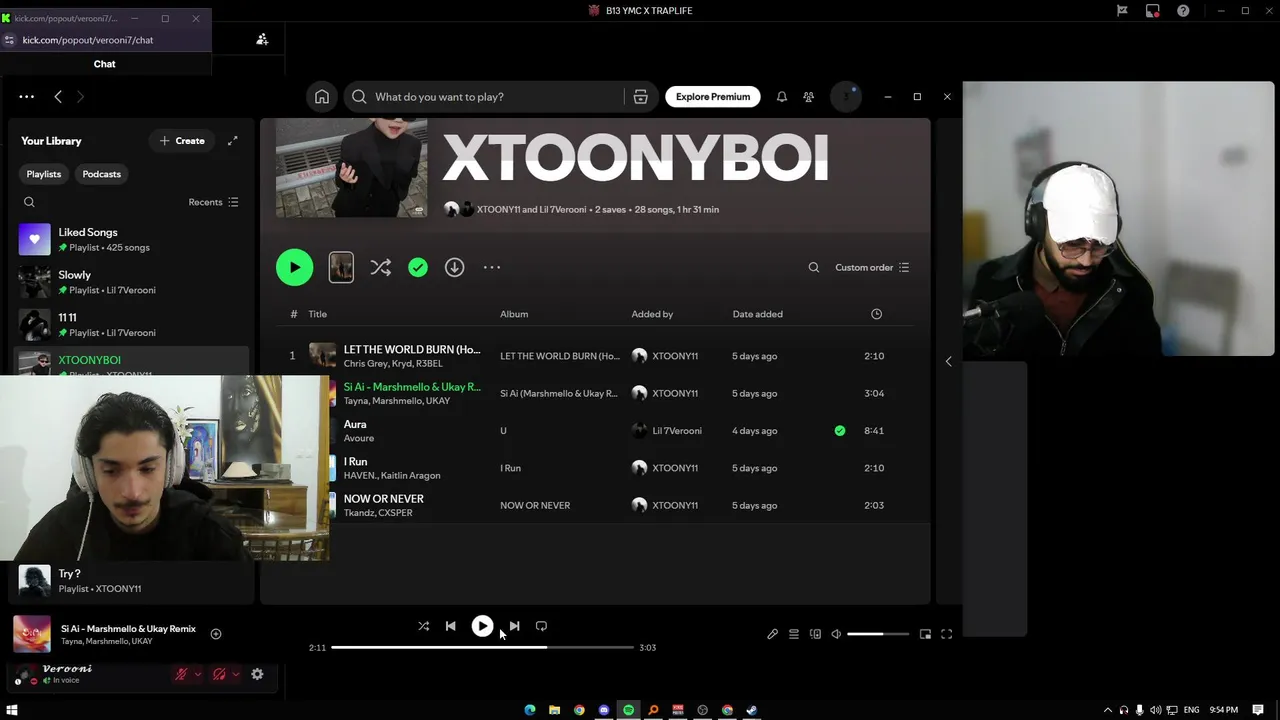Open LET THE WORLD BURN album link
Image resolution: width=1280 pixels, height=720 pixels.
[559, 356]
